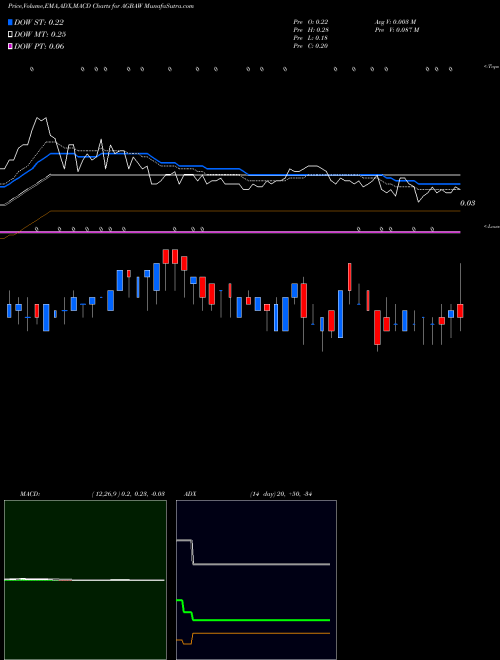500x660 pixels.
Task: Click the 0.03 price label beside the EMA lines
Action: coord(468,203)
